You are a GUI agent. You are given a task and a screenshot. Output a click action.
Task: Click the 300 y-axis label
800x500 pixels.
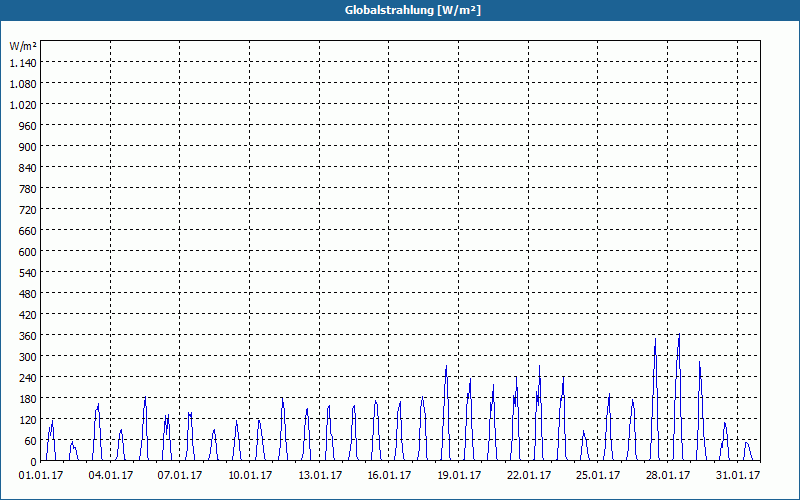pos(28,357)
